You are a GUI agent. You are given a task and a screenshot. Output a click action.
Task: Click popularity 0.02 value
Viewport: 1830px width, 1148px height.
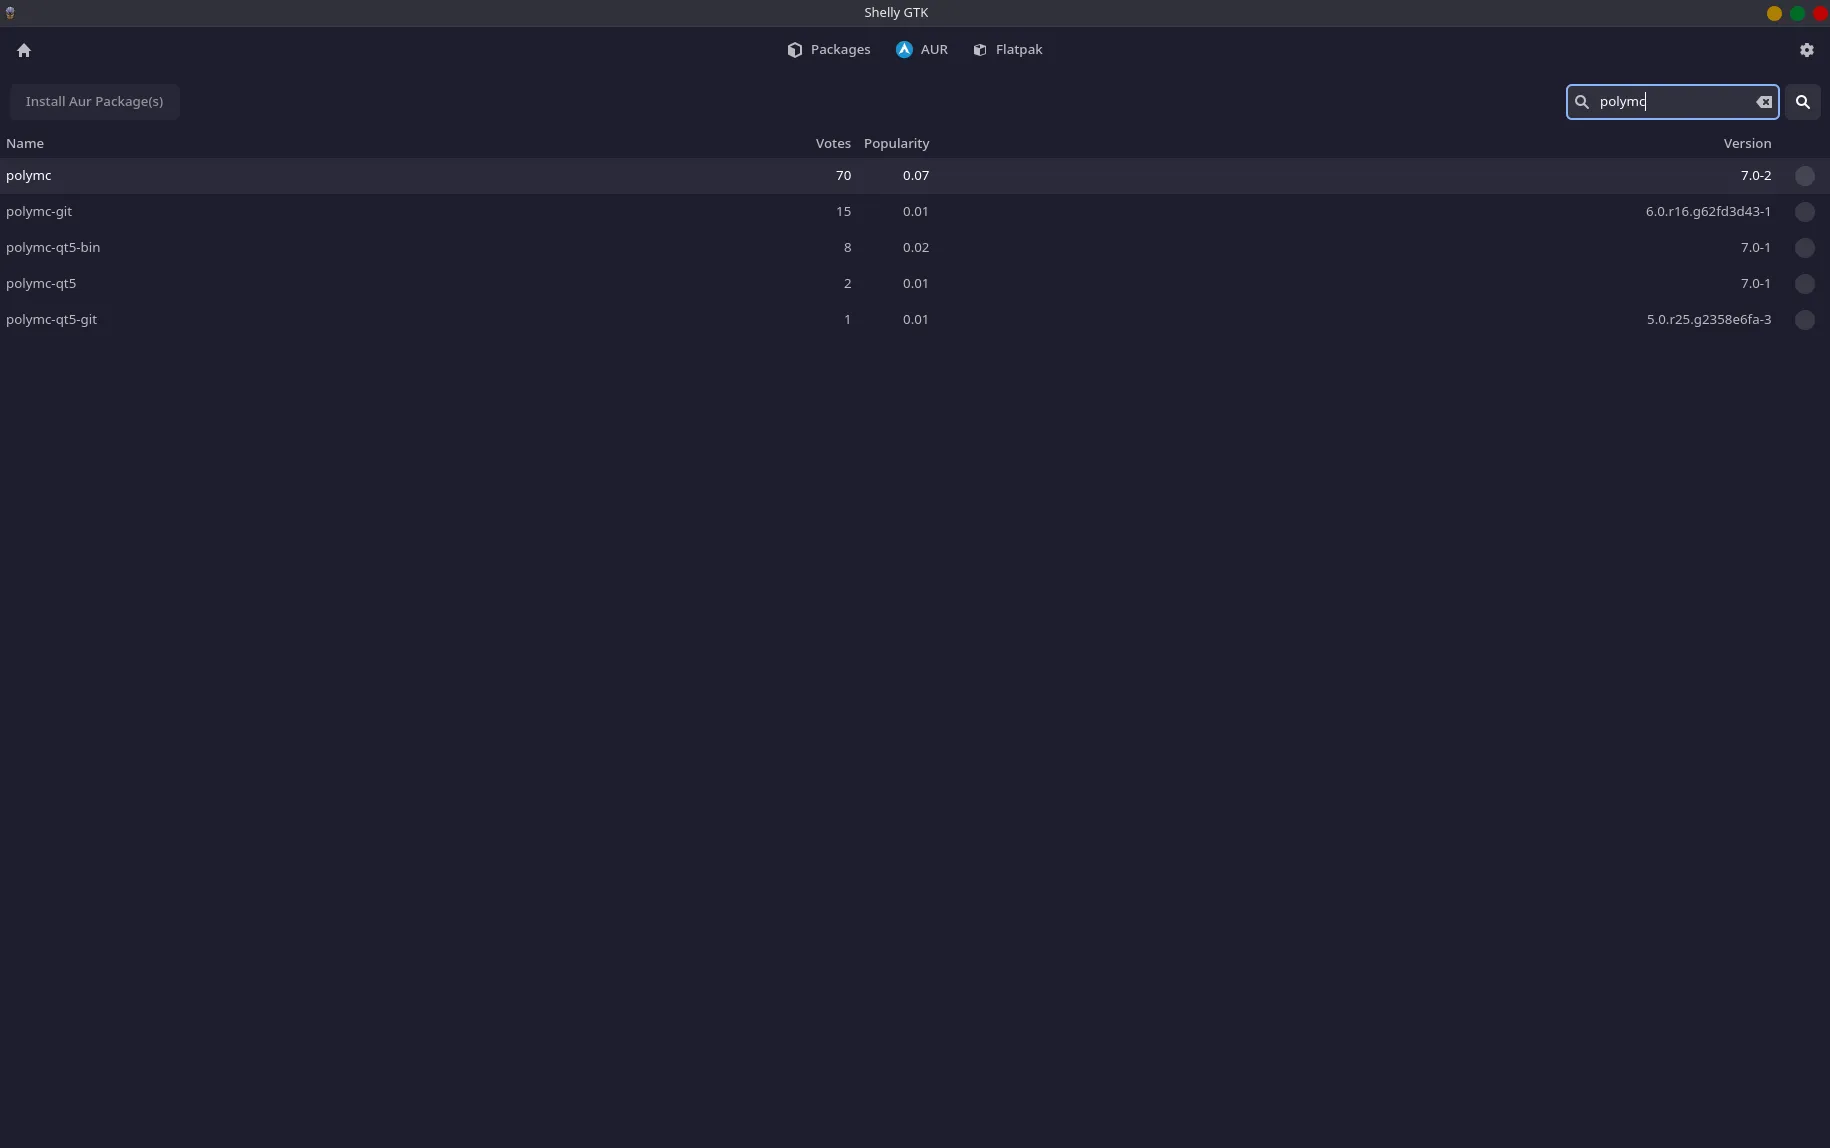915,248
